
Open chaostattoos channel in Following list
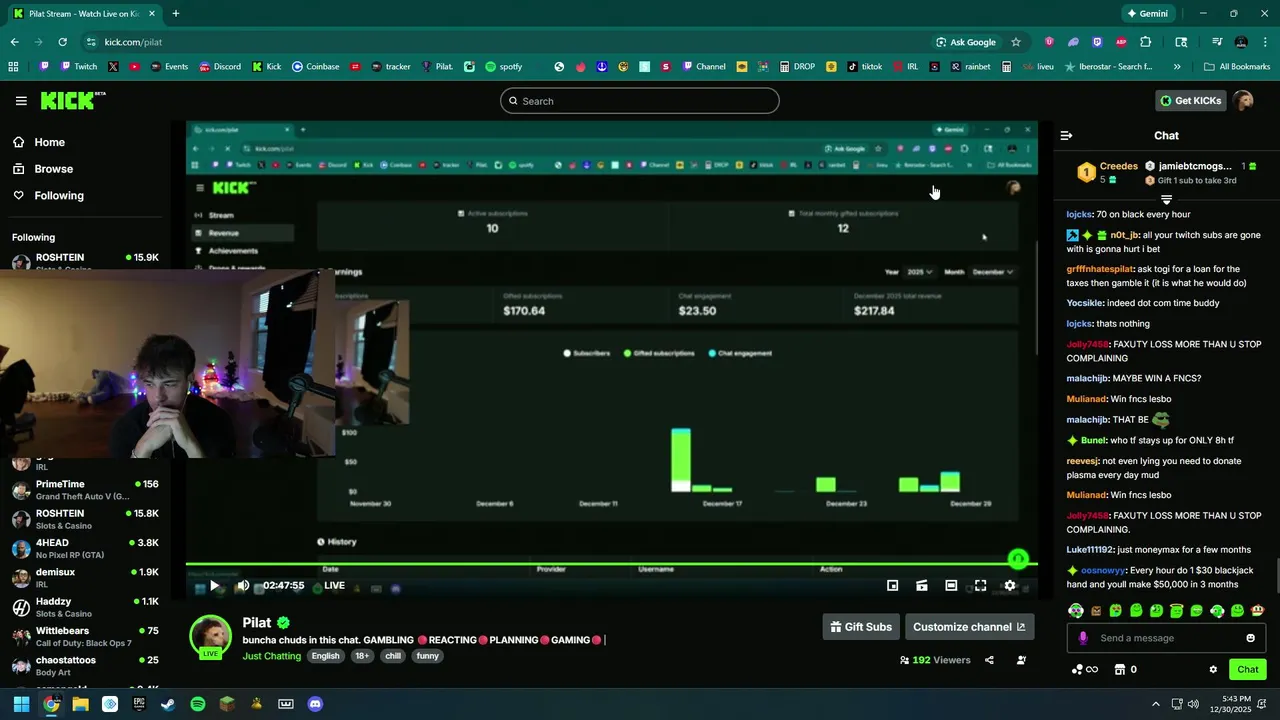85,666
